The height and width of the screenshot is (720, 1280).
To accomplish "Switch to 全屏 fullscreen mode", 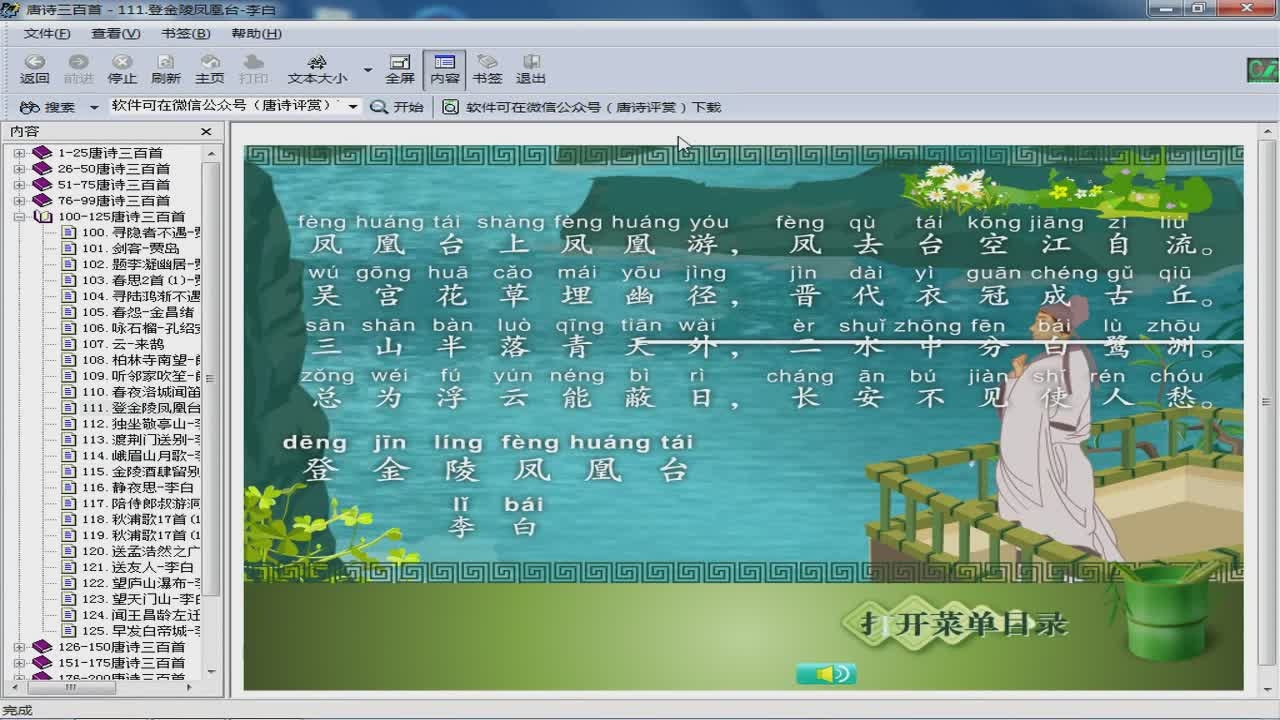I will (x=400, y=69).
